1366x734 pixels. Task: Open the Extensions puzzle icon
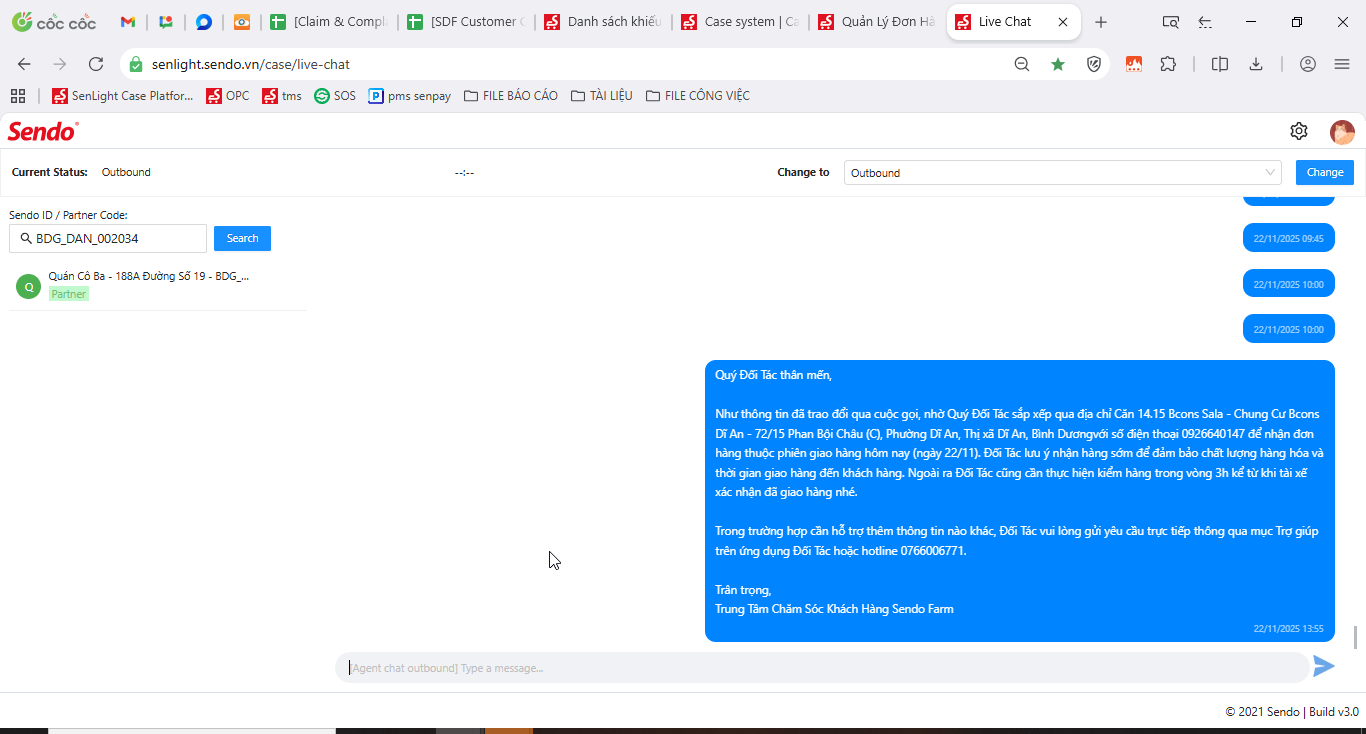[x=1168, y=64]
